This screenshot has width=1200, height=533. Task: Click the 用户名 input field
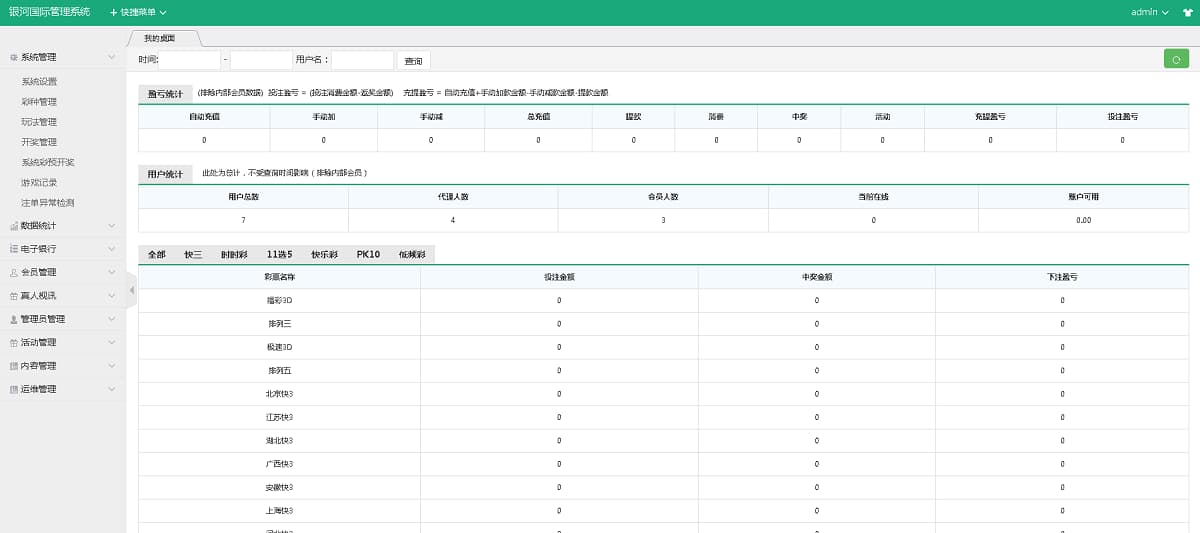362,61
